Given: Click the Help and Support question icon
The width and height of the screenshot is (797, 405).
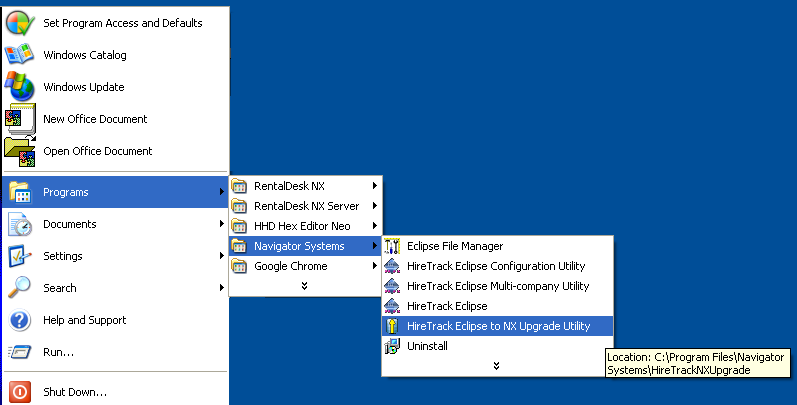Looking at the screenshot, I should click(x=20, y=320).
